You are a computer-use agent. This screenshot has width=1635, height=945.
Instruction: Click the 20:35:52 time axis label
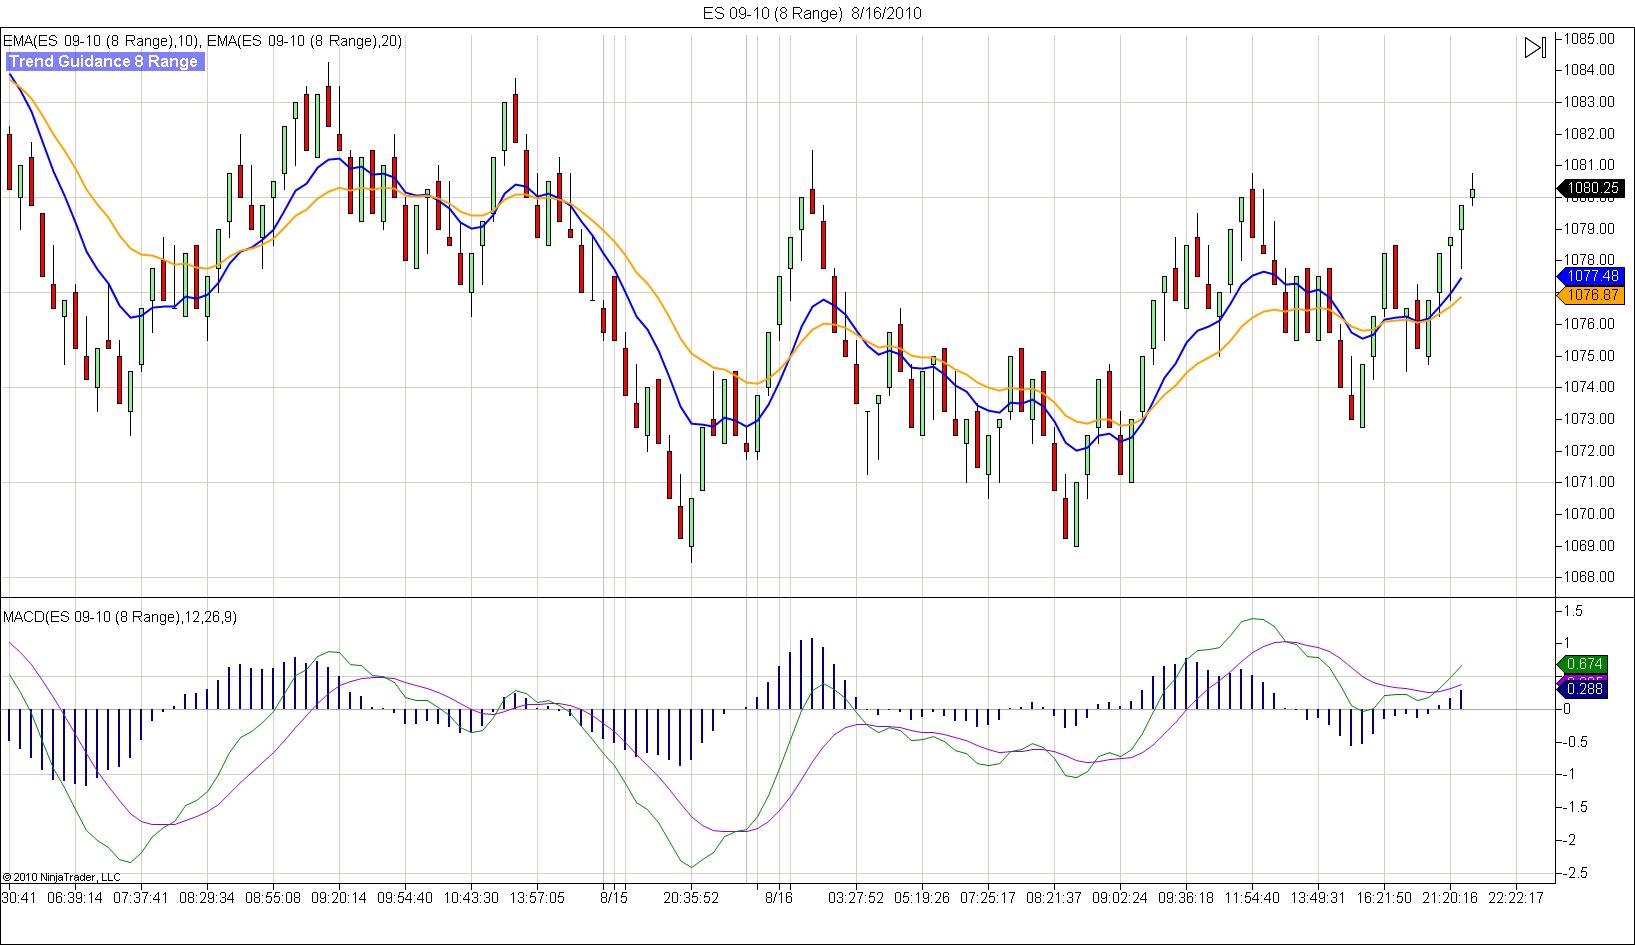691,898
